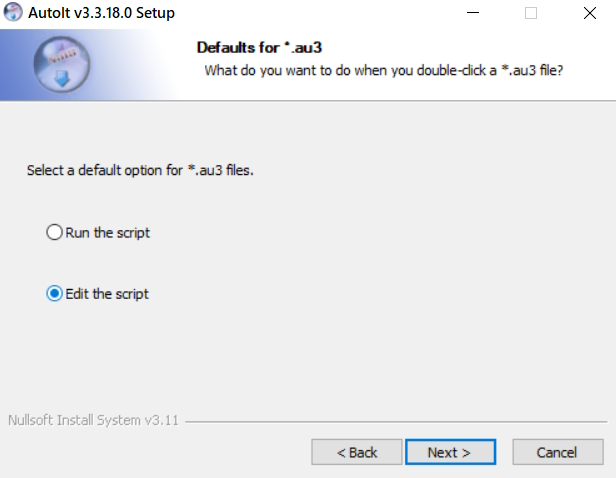Proceed by pressing the Next button
This screenshot has height=478, width=616.
coord(450,452)
